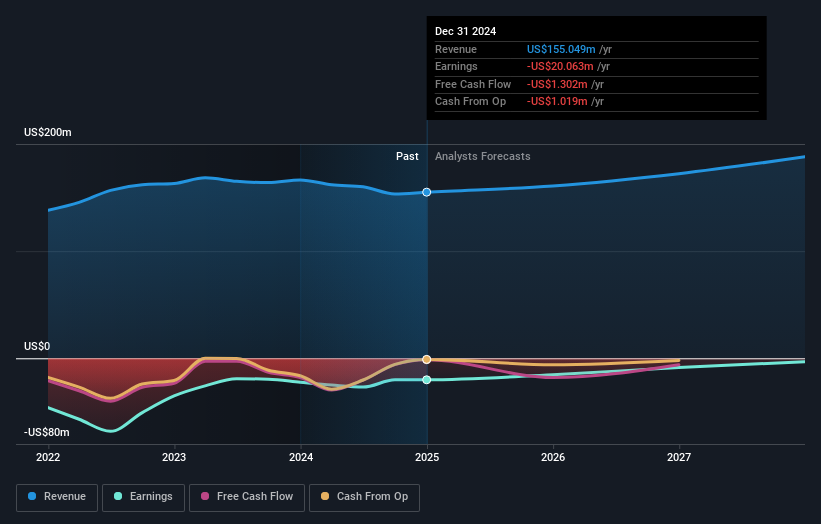
Task: Click the Dec 31 2024 tooltip date
Action: 465,31
